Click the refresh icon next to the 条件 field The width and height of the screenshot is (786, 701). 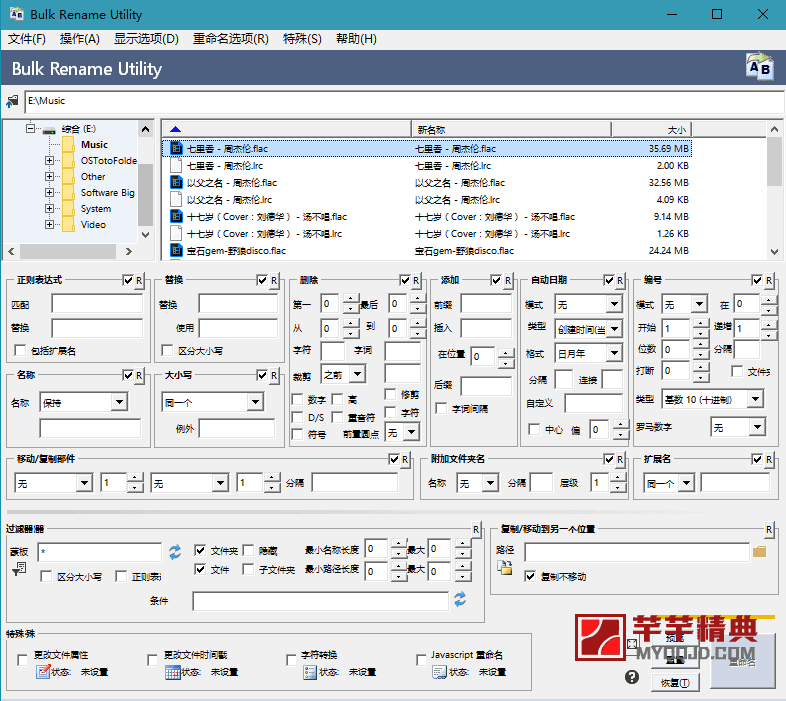pos(460,599)
